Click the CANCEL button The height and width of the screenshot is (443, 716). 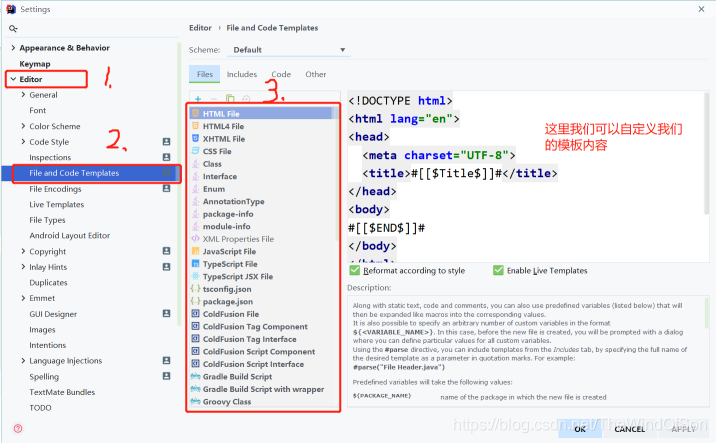(x=630, y=429)
